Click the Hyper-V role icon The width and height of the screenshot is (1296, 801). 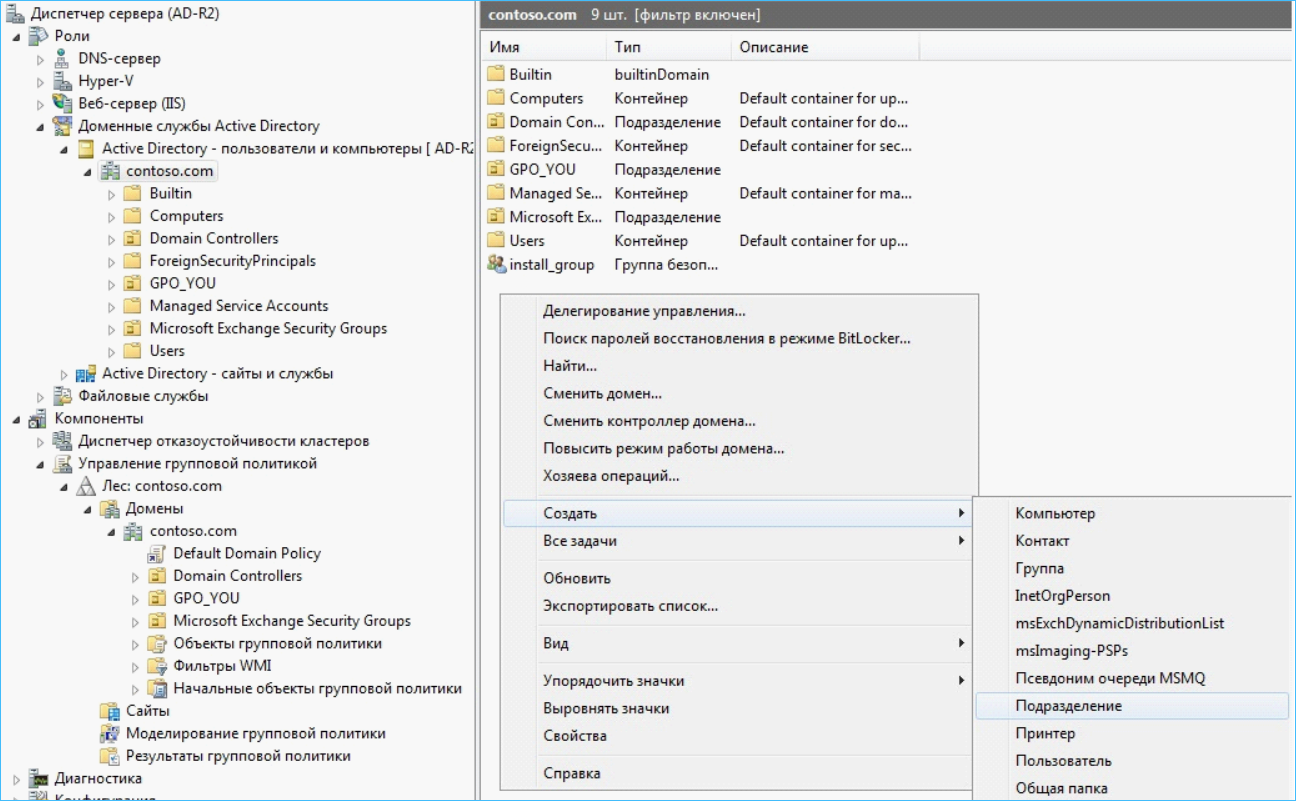point(62,81)
